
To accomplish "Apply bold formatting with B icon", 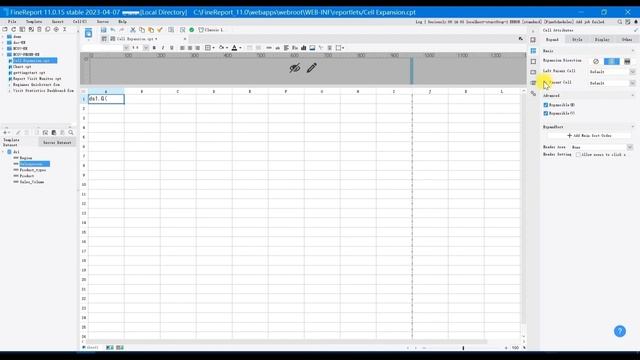I will [x=154, y=48].
